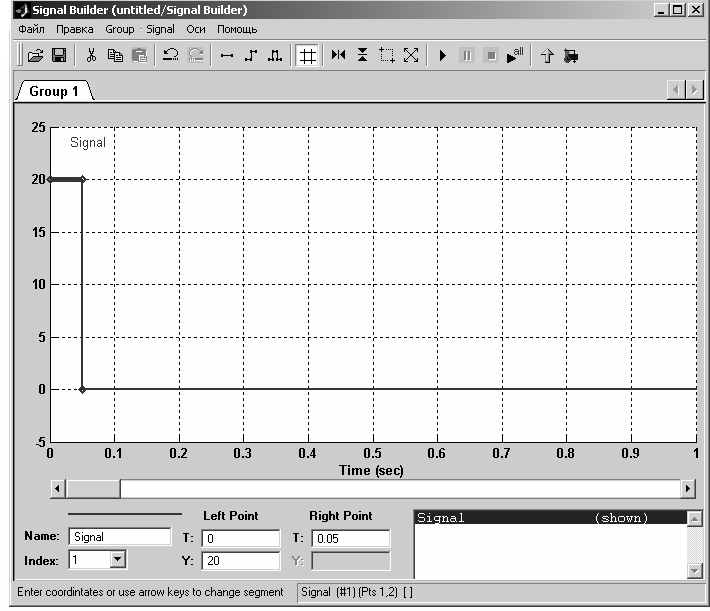The image size is (710, 611).
Task: Click the Left Point Y input field
Action: click(x=241, y=561)
